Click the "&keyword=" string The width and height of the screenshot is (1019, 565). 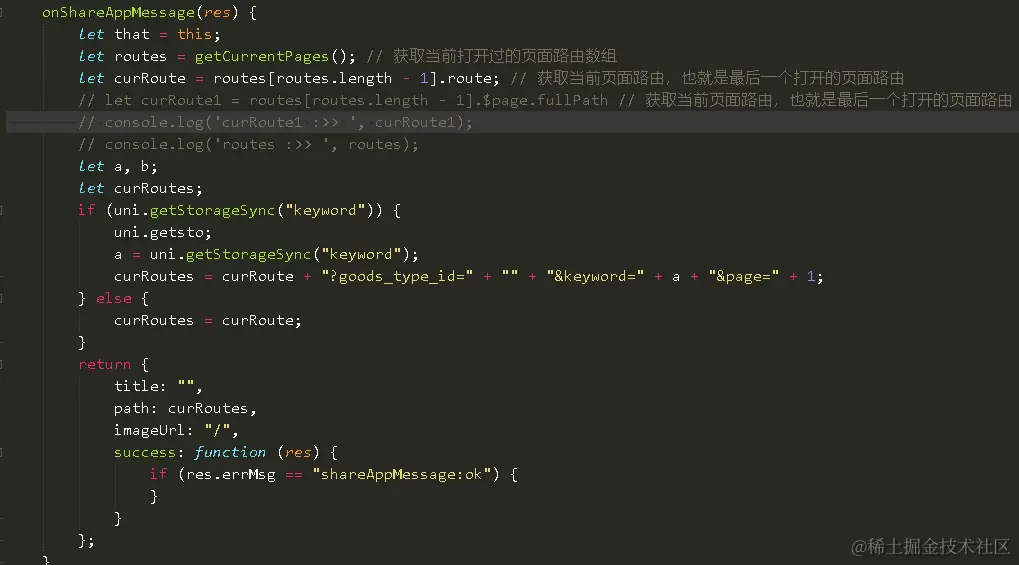click(595, 276)
